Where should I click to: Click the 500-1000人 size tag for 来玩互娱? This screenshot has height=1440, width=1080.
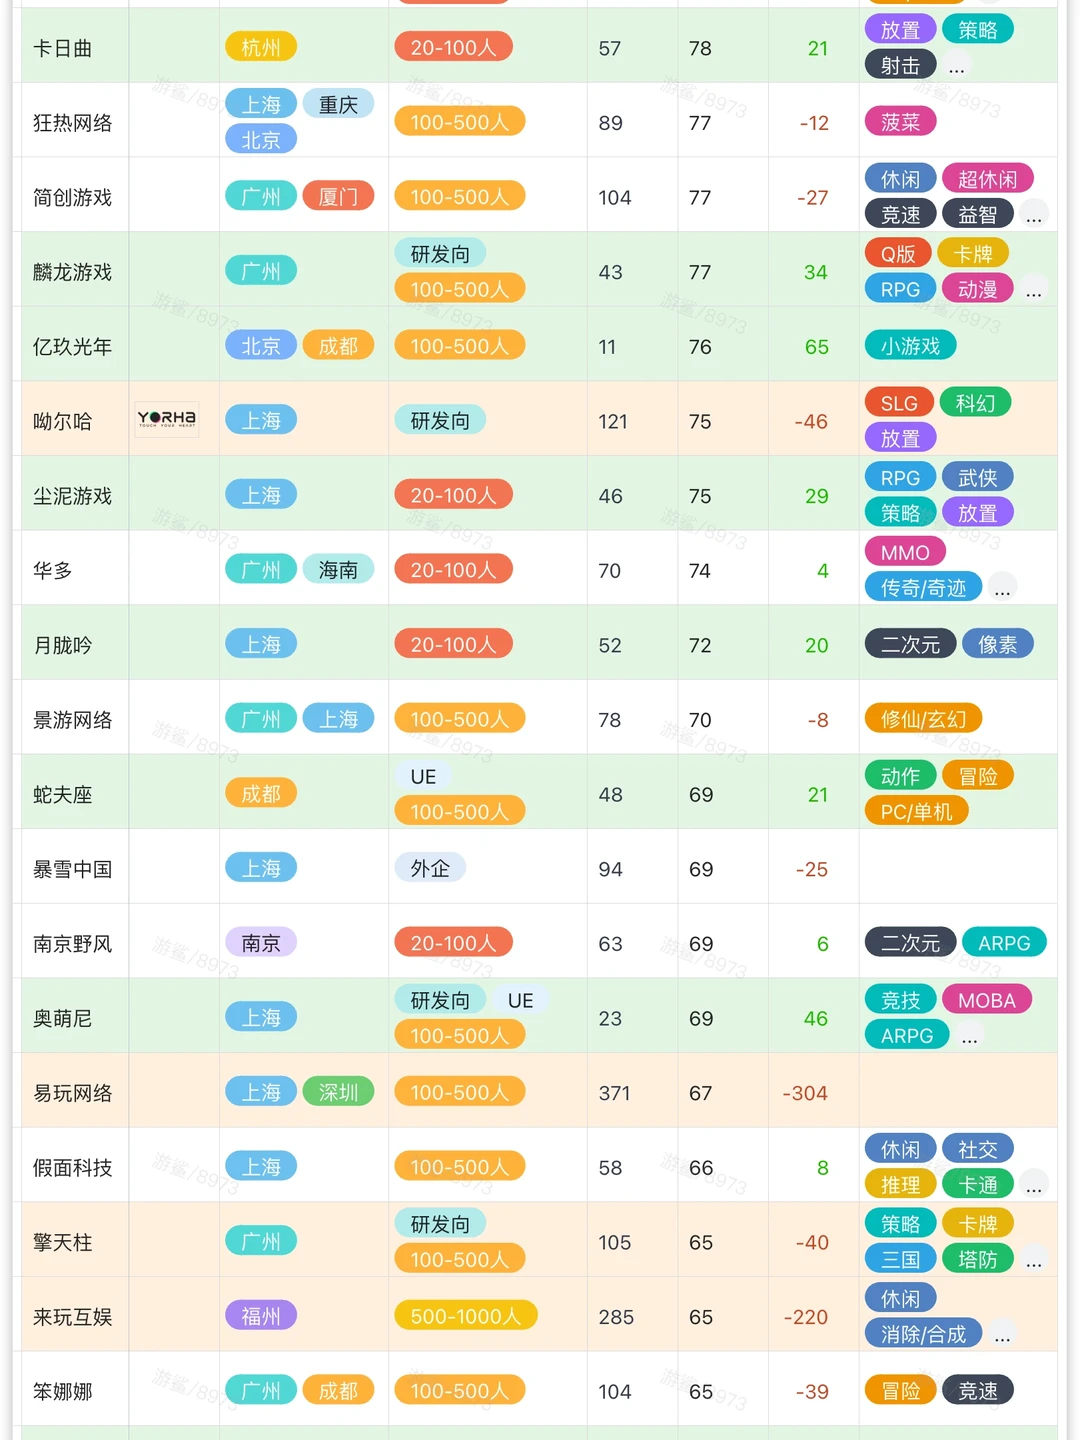click(x=466, y=1316)
